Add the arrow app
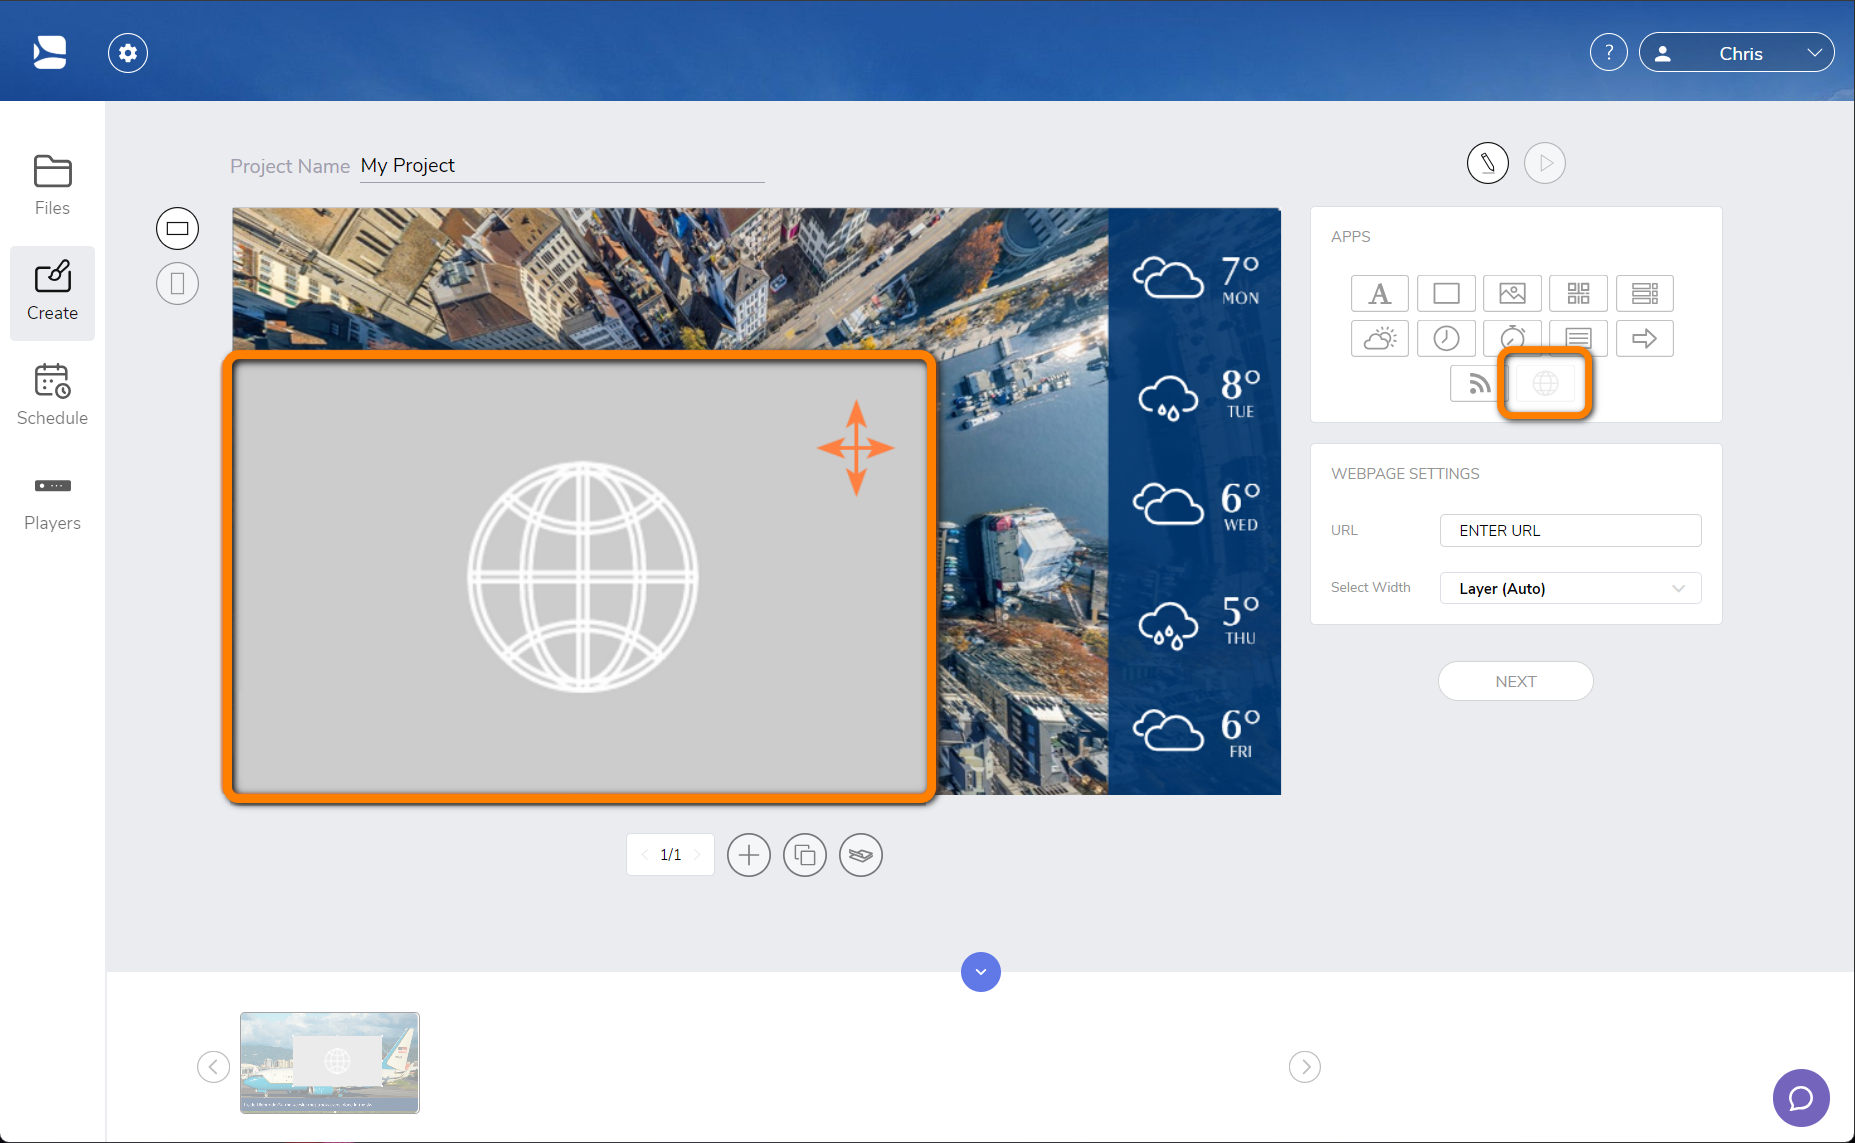1855x1143 pixels. [x=1644, y=339]
